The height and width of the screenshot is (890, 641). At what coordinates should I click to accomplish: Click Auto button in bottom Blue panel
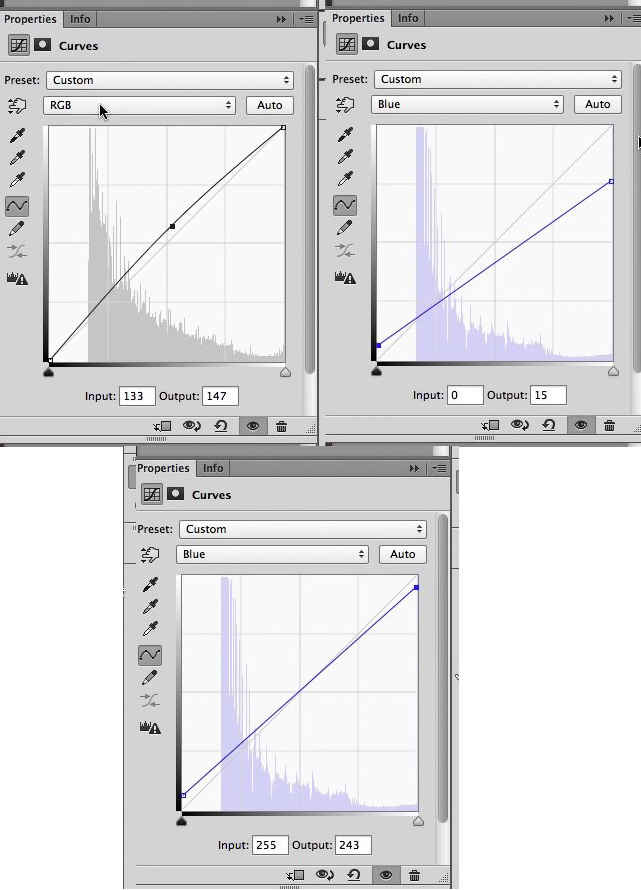point(403,554)
